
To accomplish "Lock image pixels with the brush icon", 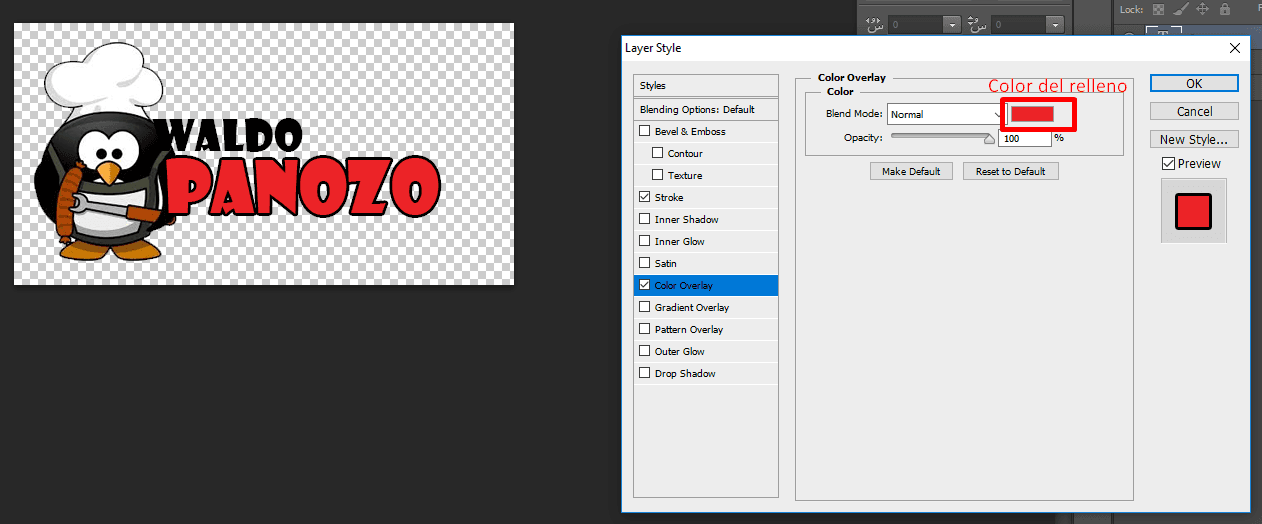I will point(1181,9).
